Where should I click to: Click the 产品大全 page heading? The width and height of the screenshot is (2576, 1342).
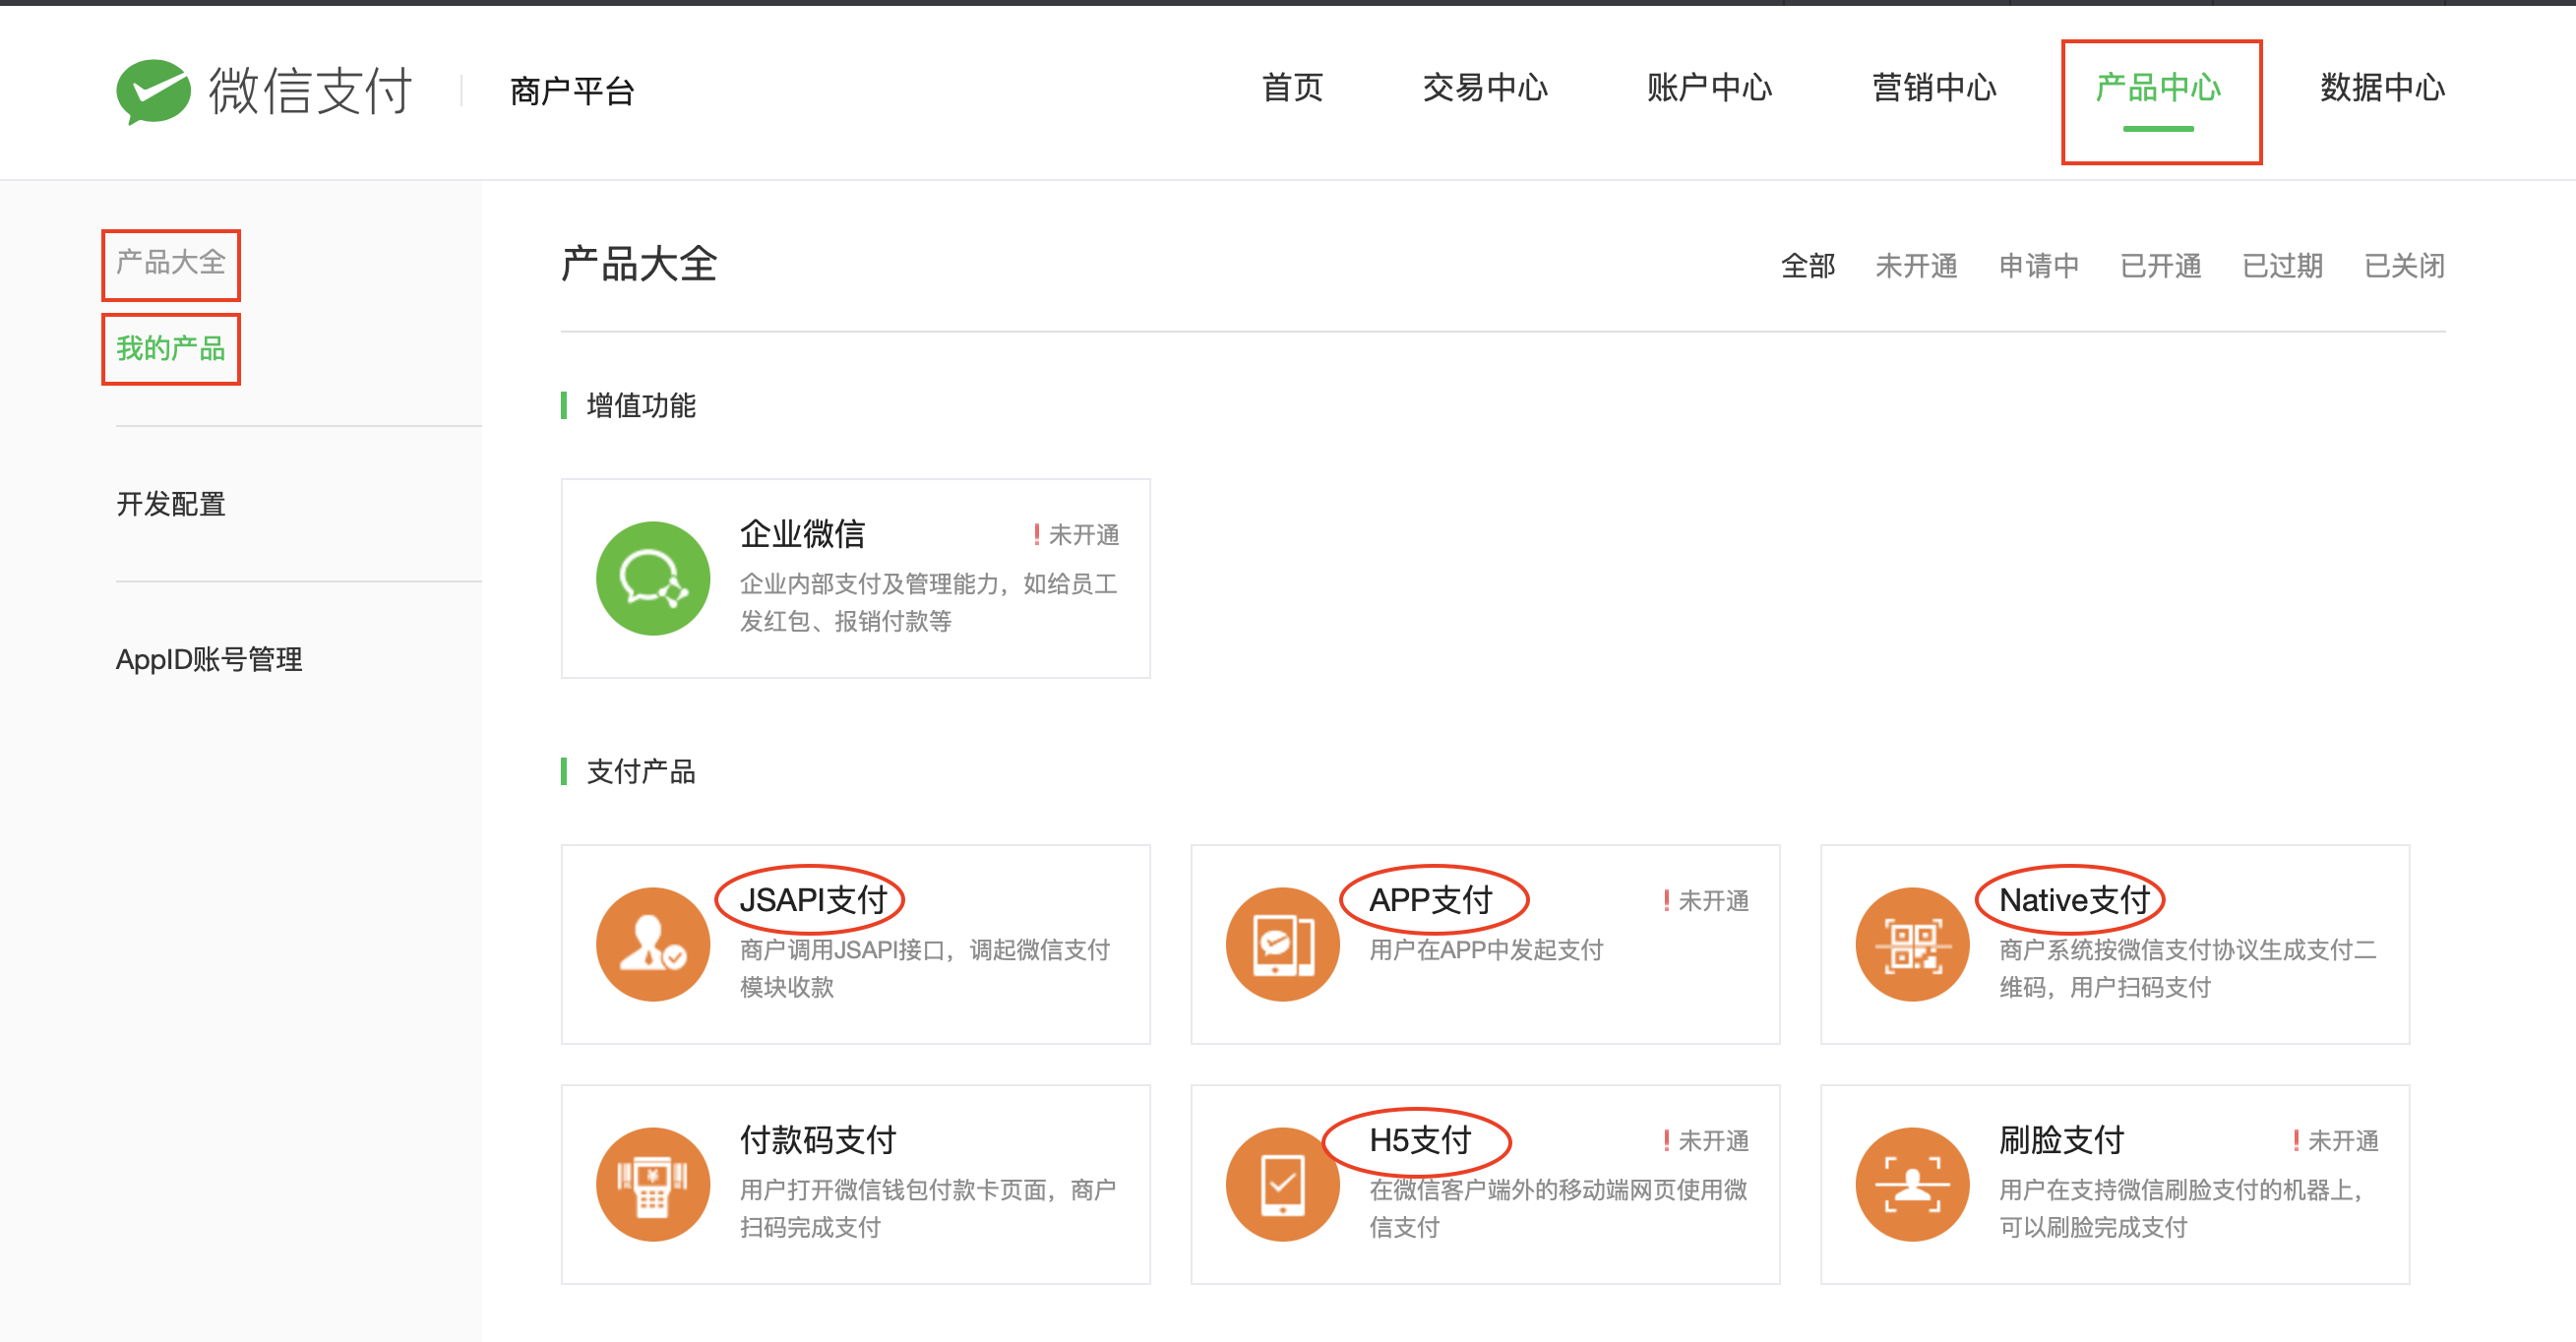pyautogui.click(x=638, y=265)
